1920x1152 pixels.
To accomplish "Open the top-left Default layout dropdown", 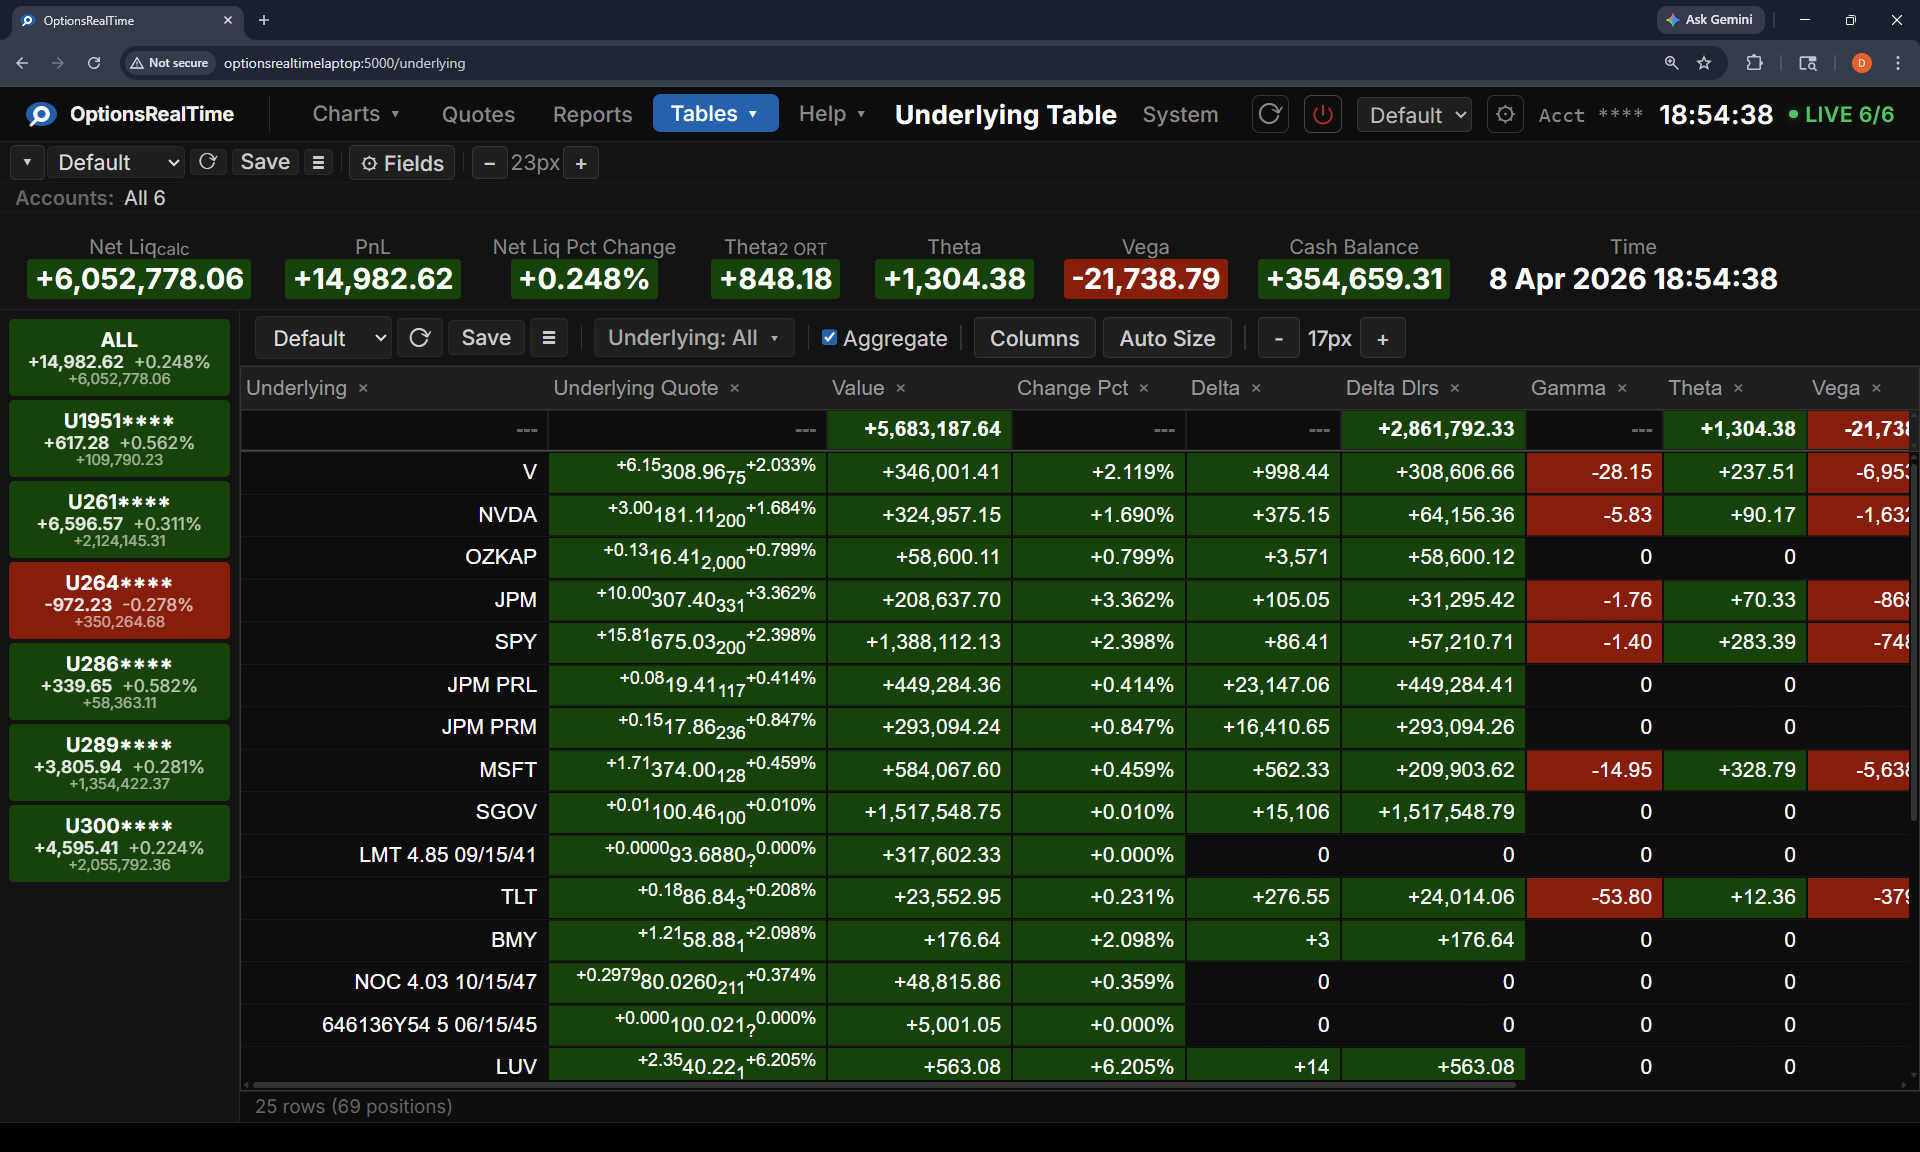I will point(117,162).
